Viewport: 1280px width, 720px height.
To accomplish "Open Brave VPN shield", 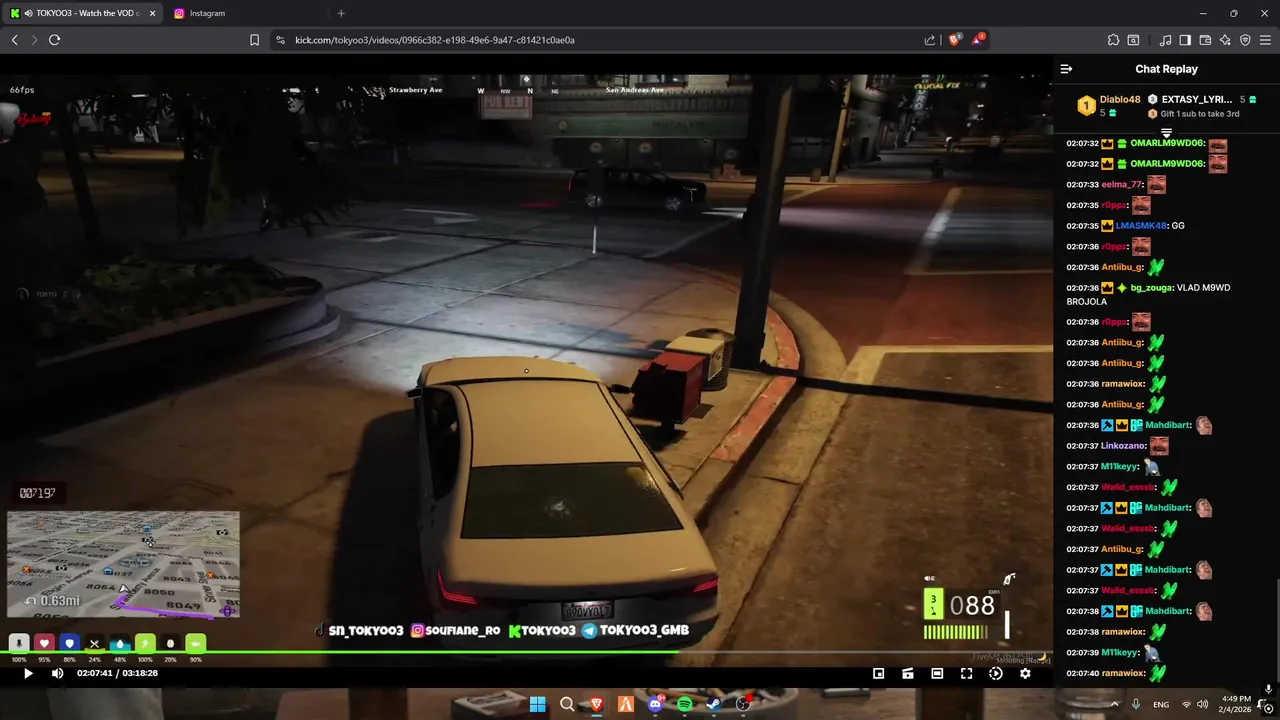I will (x=1245, y=40).
